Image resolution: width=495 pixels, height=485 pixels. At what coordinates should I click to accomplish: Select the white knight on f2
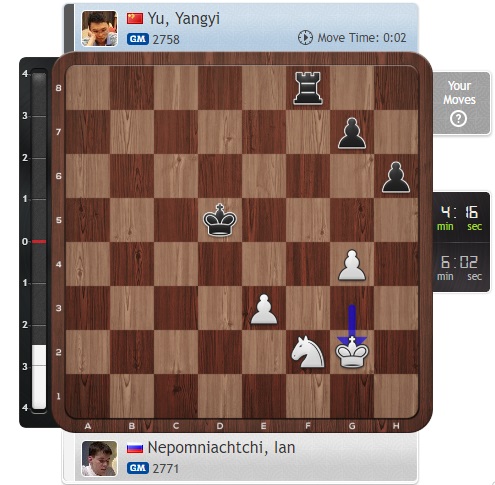pos(307,352)
